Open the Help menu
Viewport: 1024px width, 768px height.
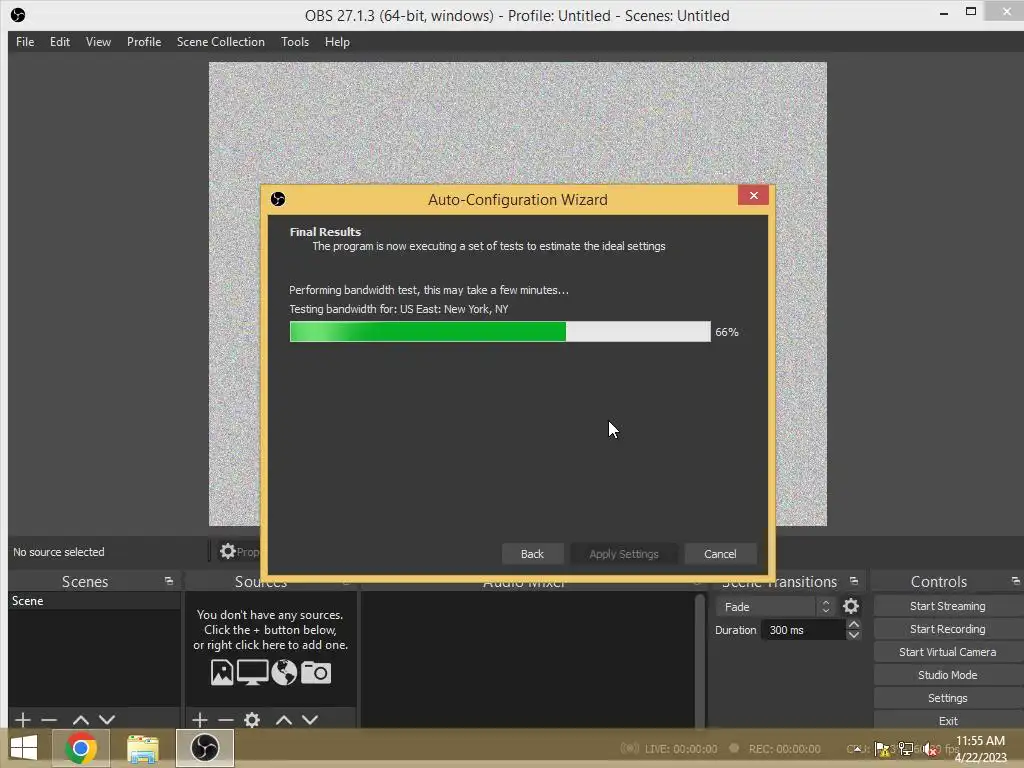(337, 42)
